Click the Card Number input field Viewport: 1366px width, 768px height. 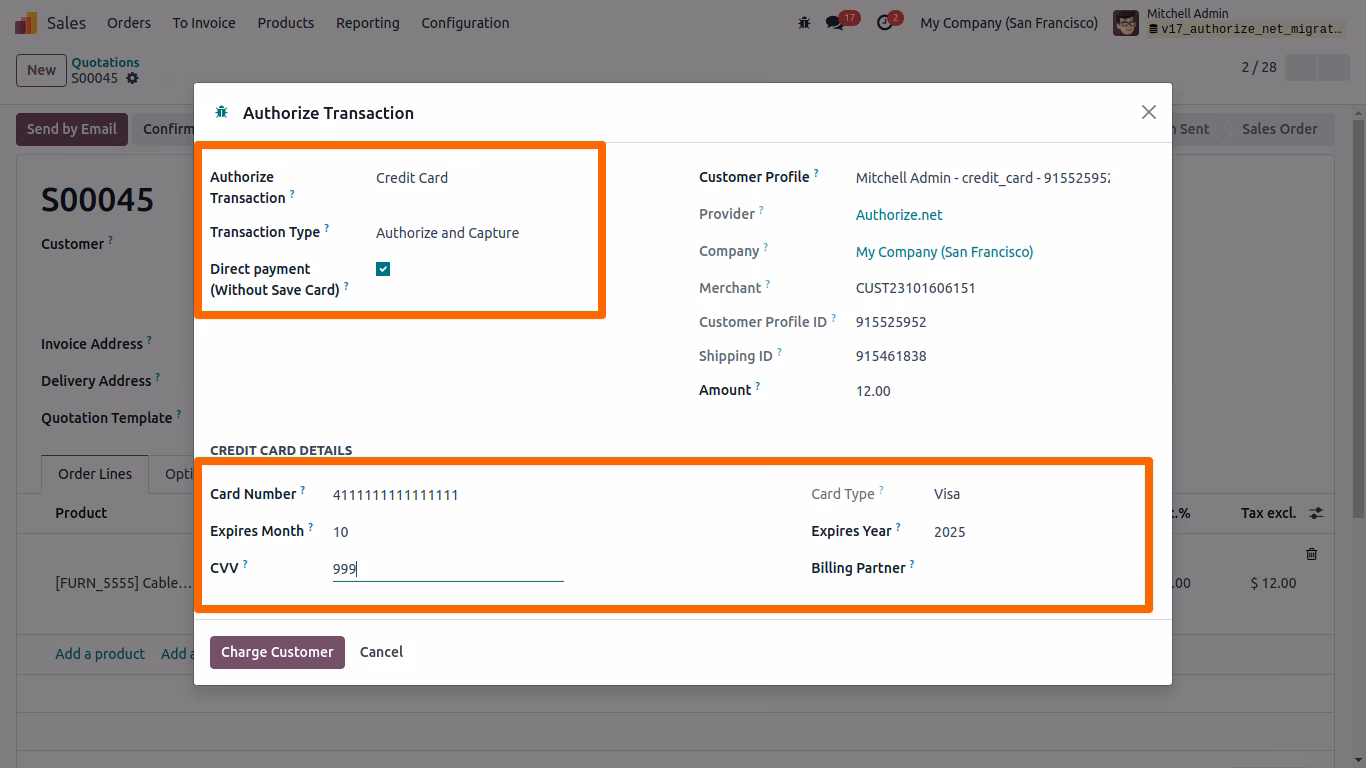pyautogui.click(x=448, y=495)
